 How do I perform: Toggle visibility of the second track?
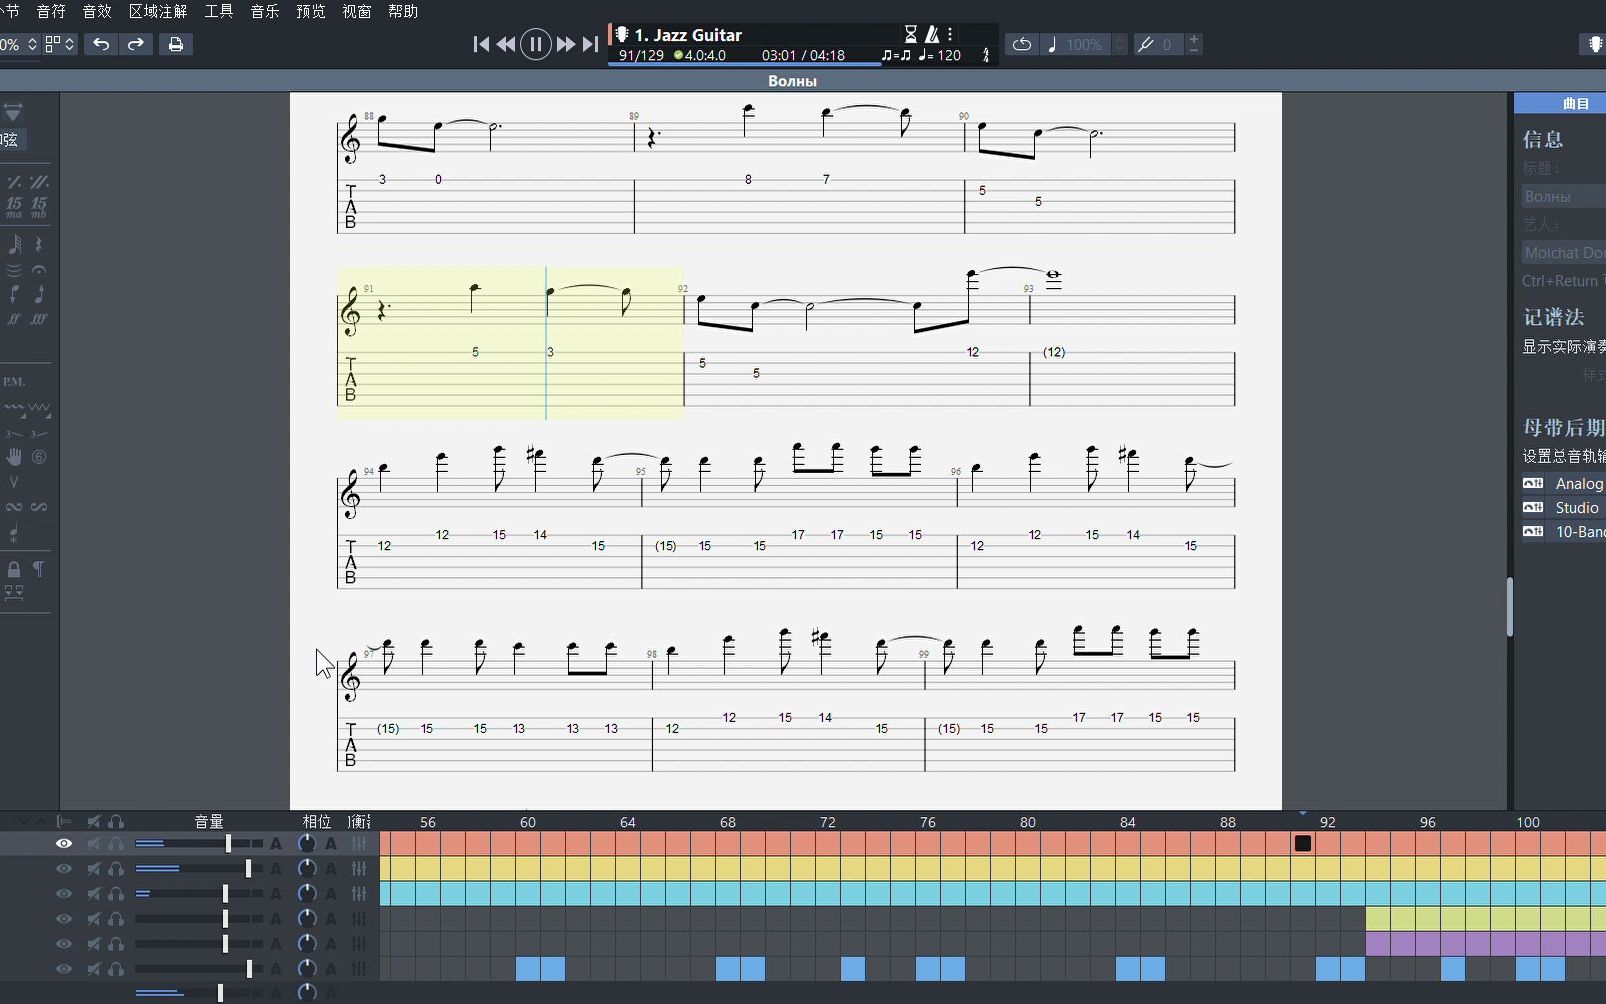(x=63, y=869)
